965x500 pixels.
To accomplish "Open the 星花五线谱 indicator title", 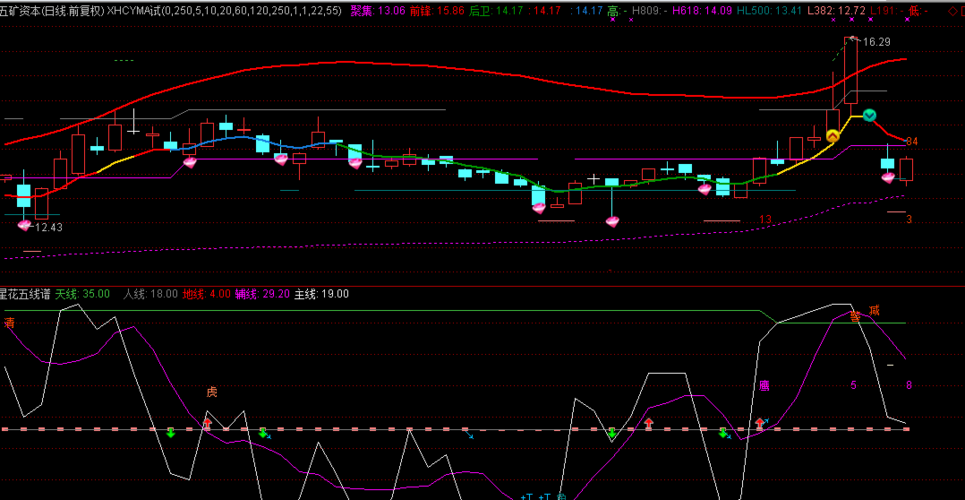I will click(x=25, y=294).
